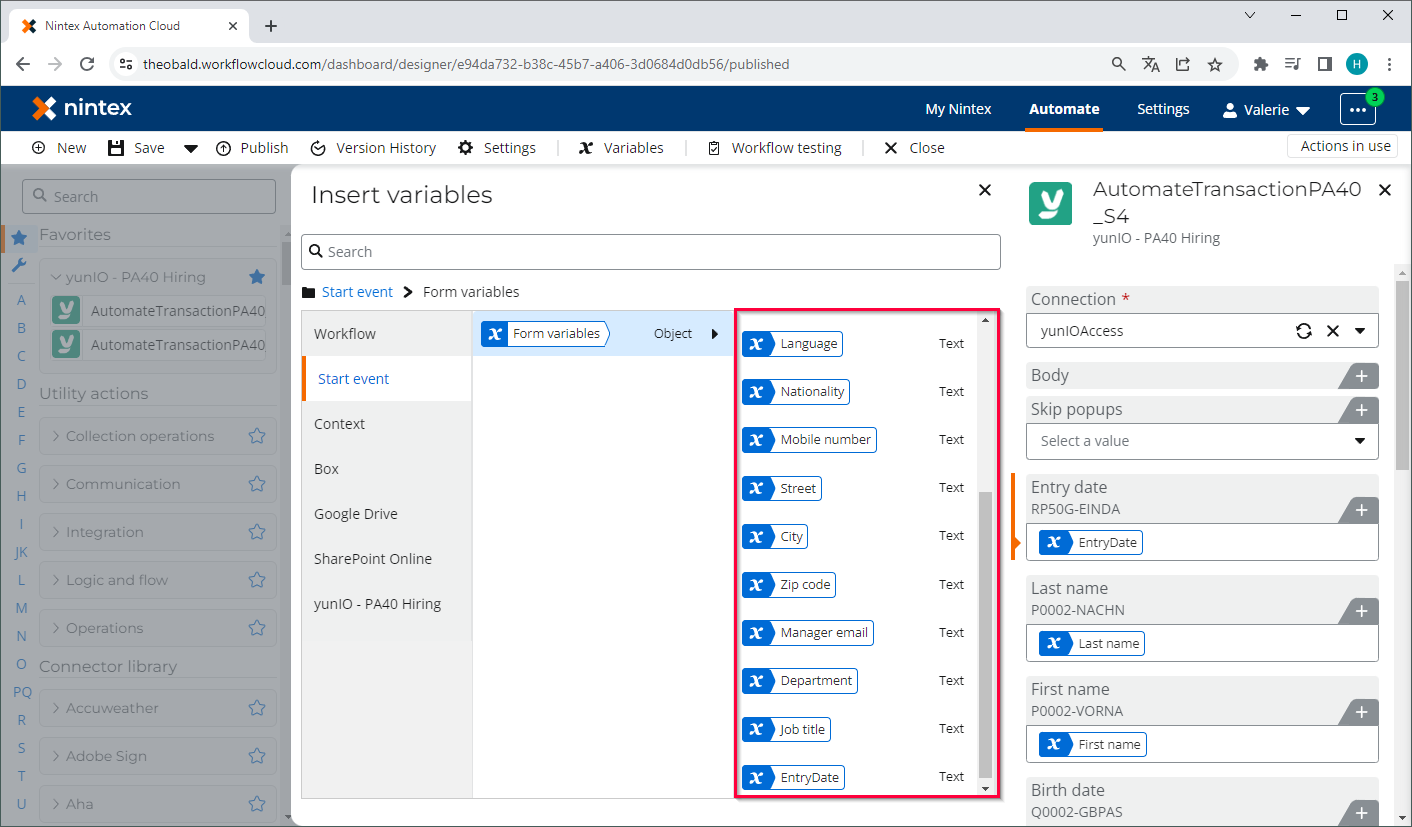Refresh the yunIOAccess connection
Viewport: 1412px width, 827px height.
(1303, 330)
